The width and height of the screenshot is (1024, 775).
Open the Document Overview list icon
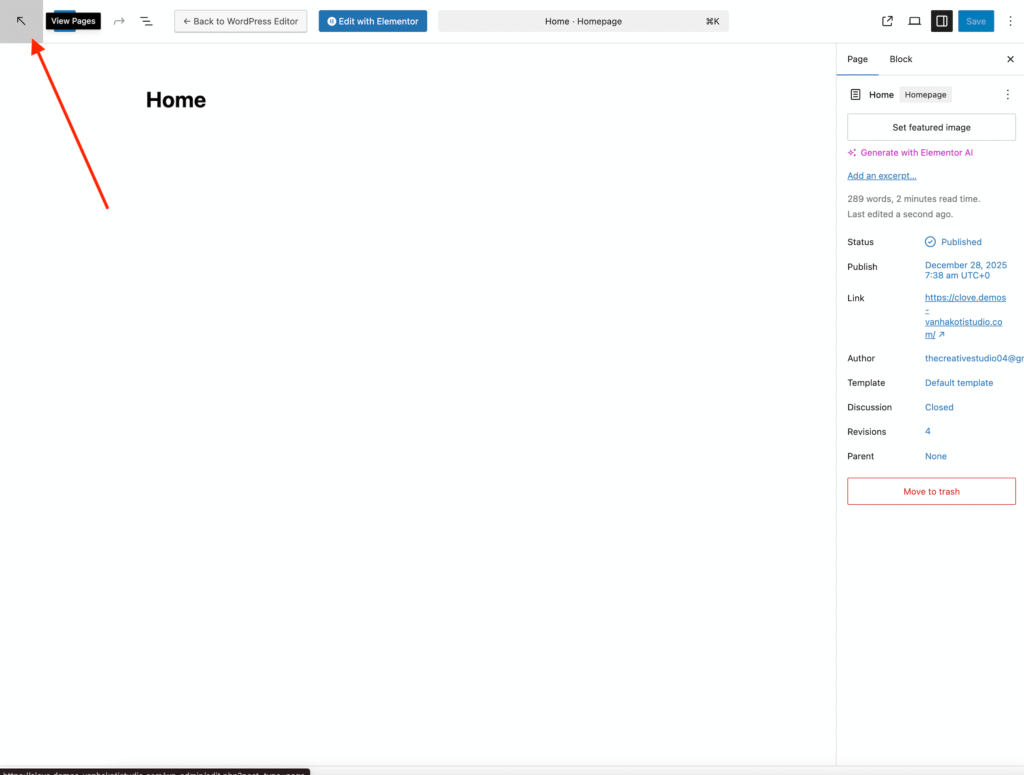pos(146,21)
